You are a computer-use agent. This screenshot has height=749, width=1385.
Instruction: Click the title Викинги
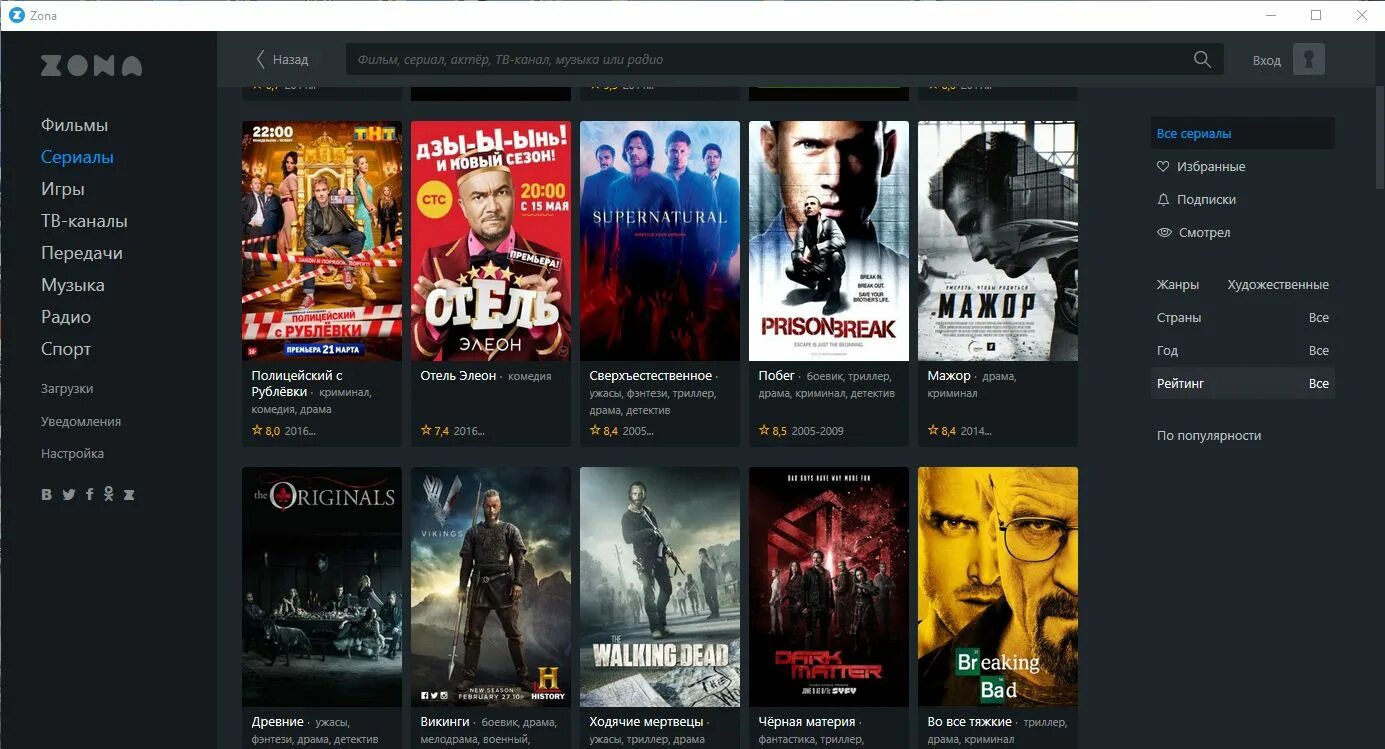(445, 722)
